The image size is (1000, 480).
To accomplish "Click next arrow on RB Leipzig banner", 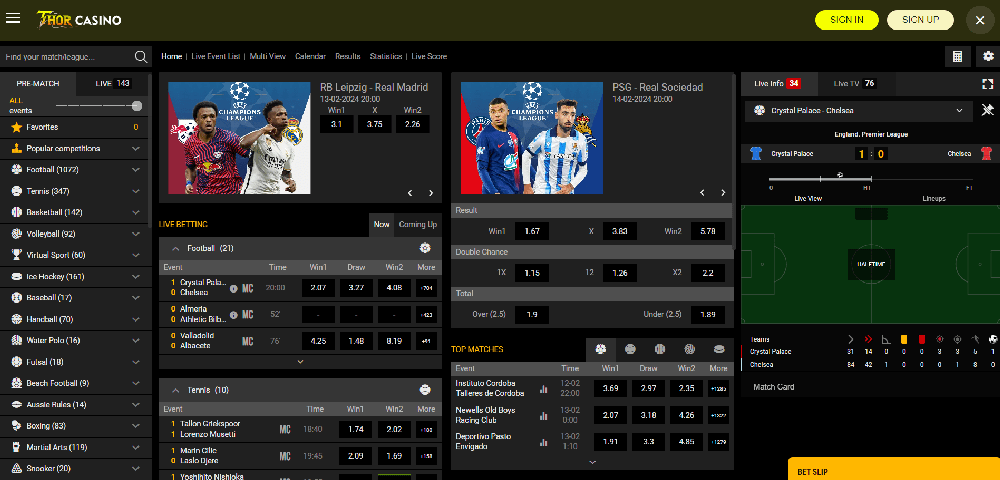I will [431, 193].
